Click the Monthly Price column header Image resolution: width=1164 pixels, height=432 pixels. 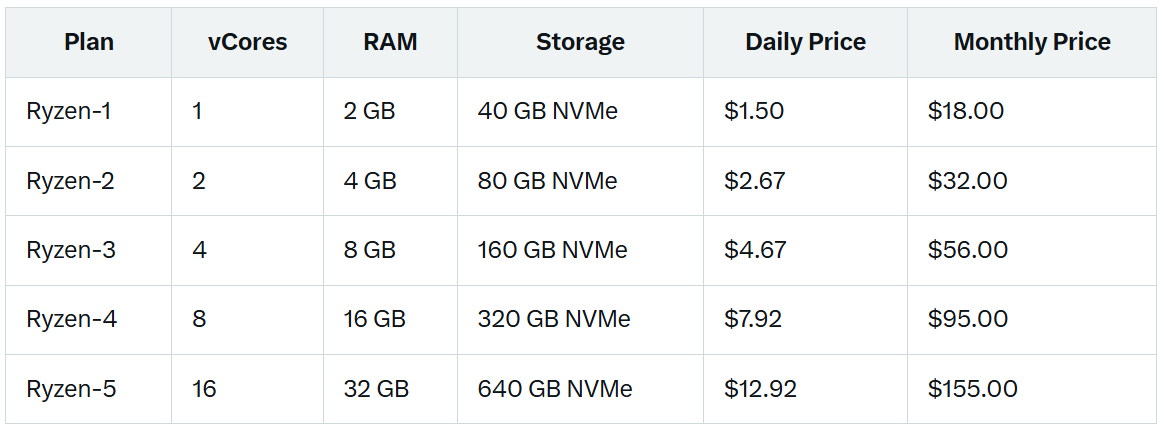[1033, 42]
